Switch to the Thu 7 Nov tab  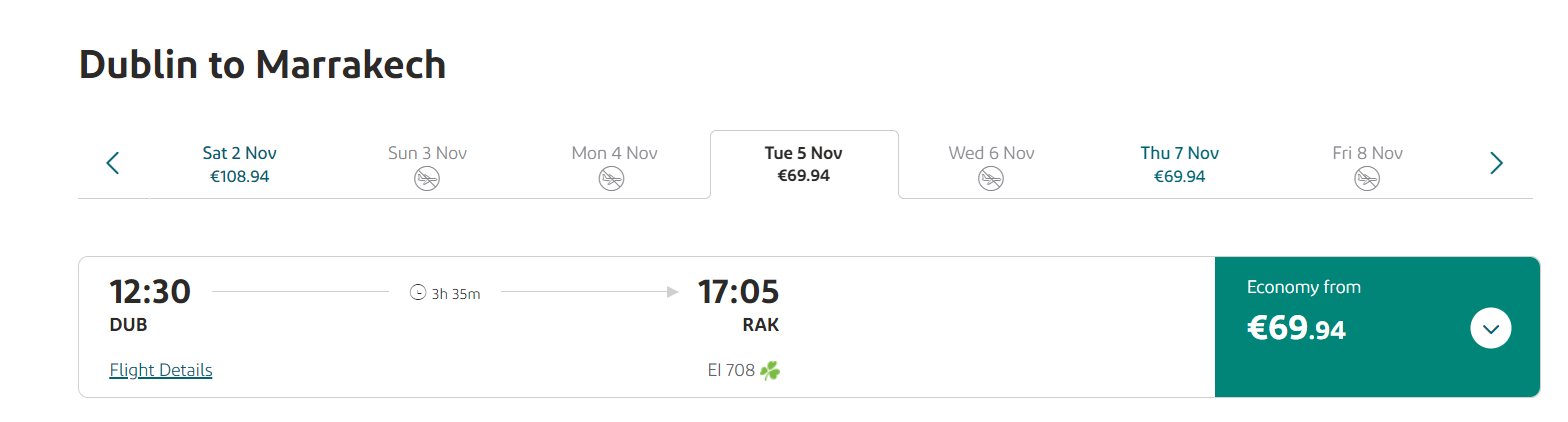tap(1180, 165)
